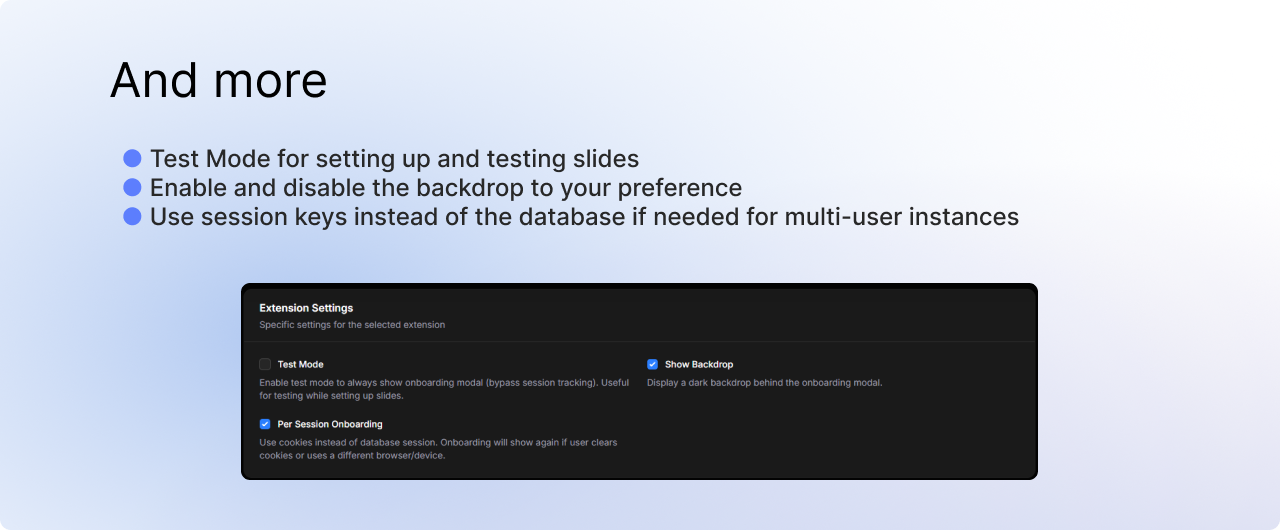Click the 'Per Session Onboarding' option label
The width and height of the screenshot is (1280, 530).
coord(330,425)
